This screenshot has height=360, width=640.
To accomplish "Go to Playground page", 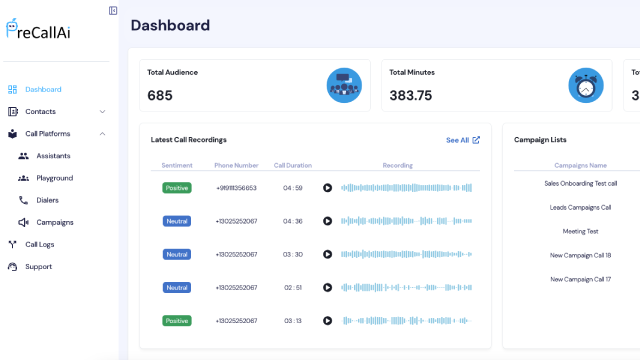I will (x=55, y=178).
